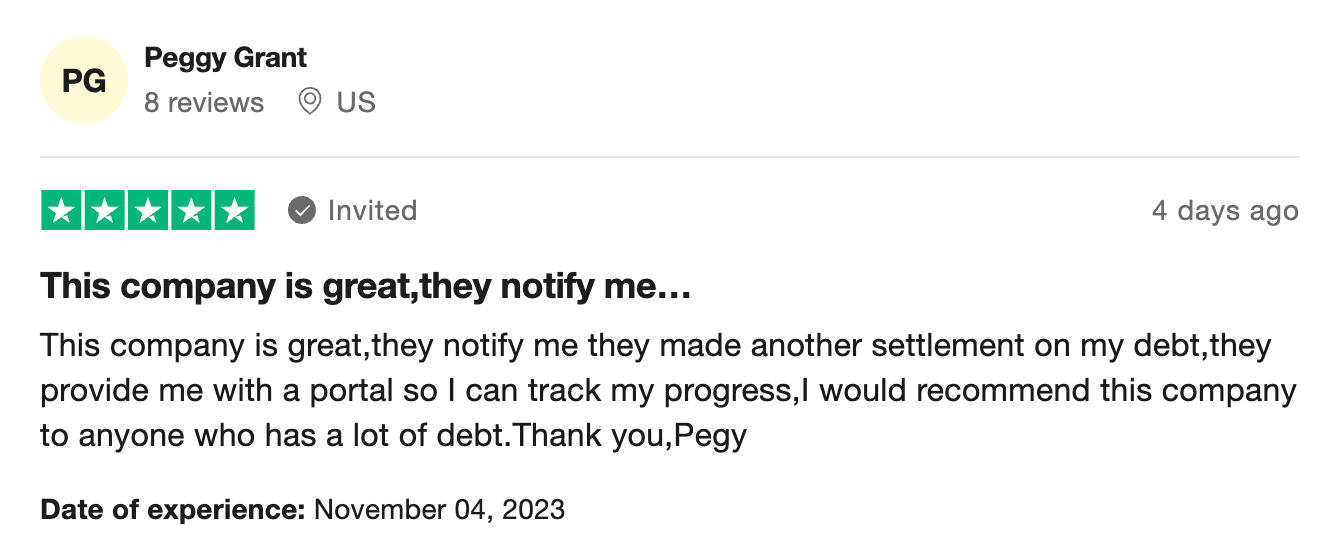Click the second green rating star
Screen dimensions: 1332x556
[x=105, y=210]
